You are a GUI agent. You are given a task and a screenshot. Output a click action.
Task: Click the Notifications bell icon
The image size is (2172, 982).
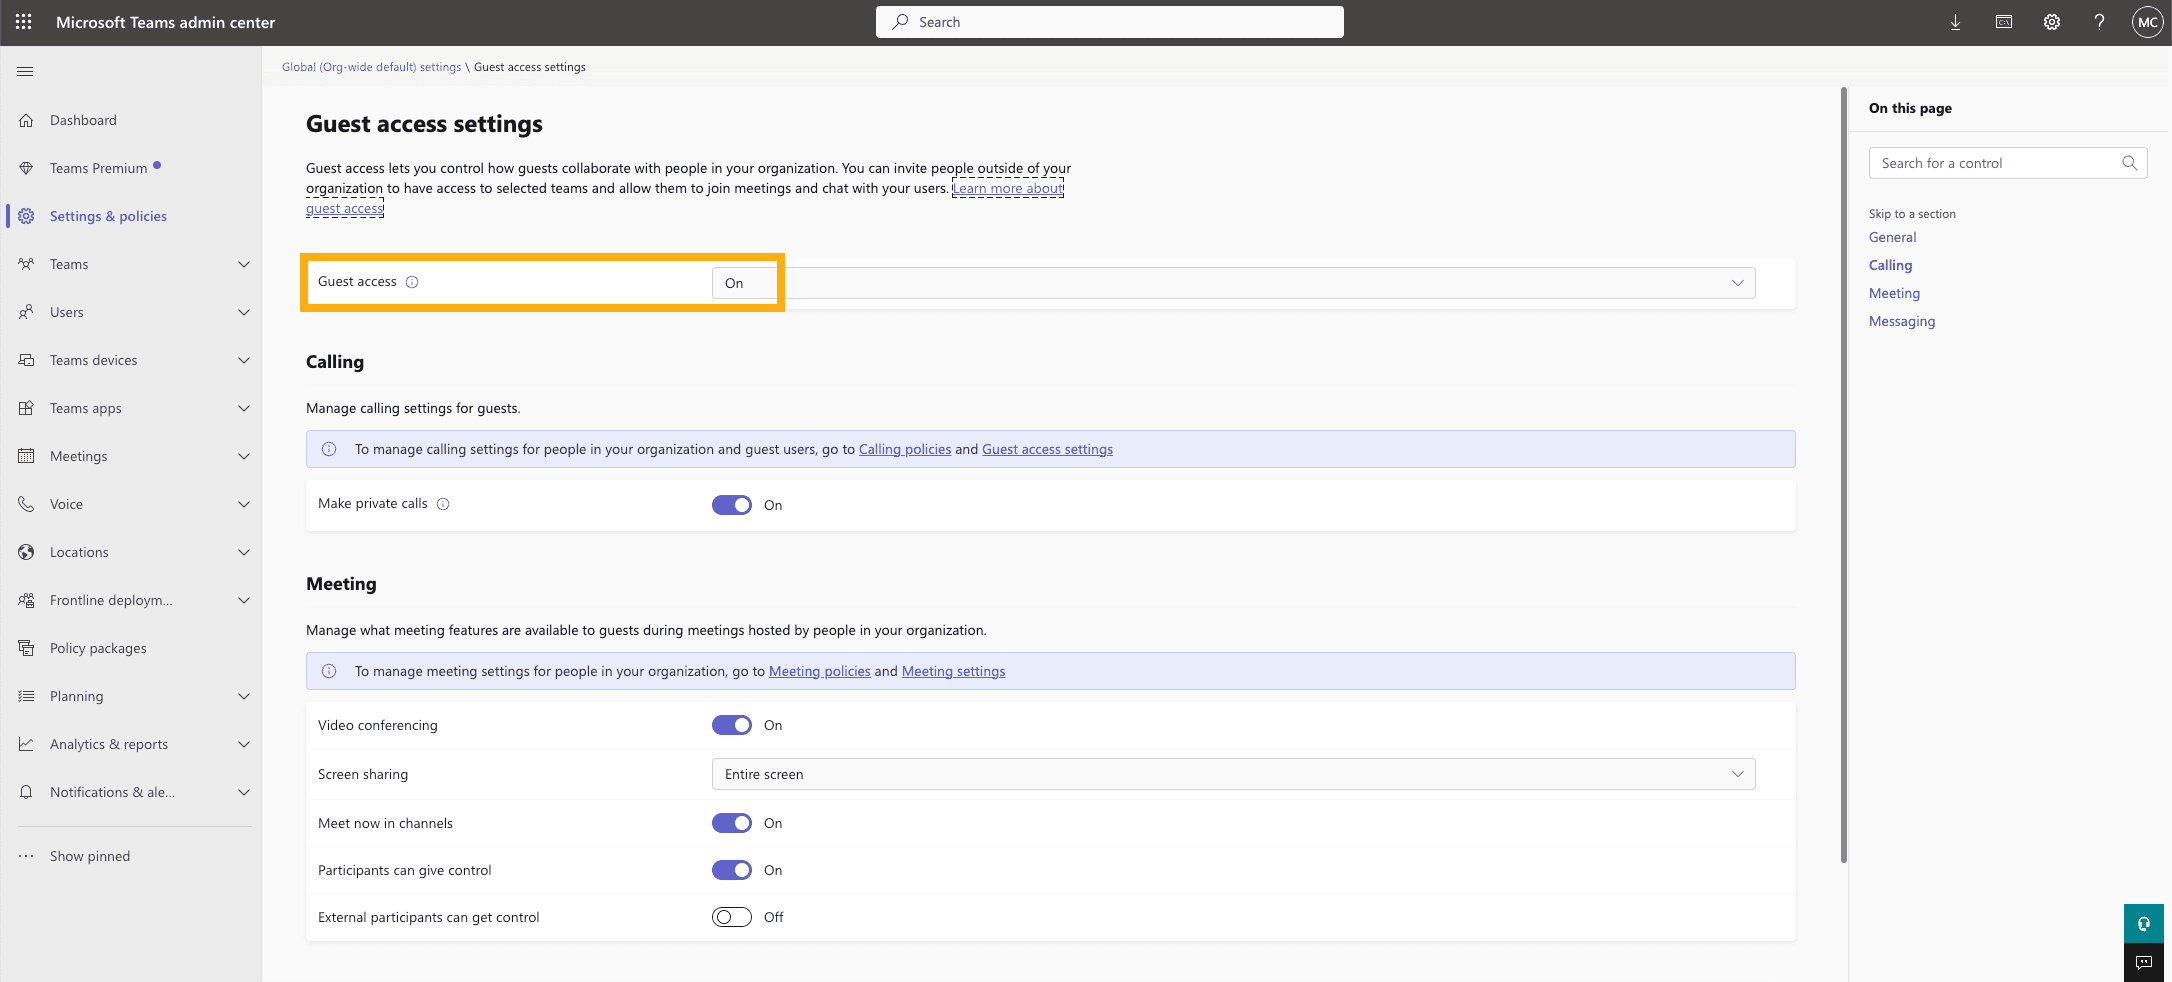coord(26,792)
